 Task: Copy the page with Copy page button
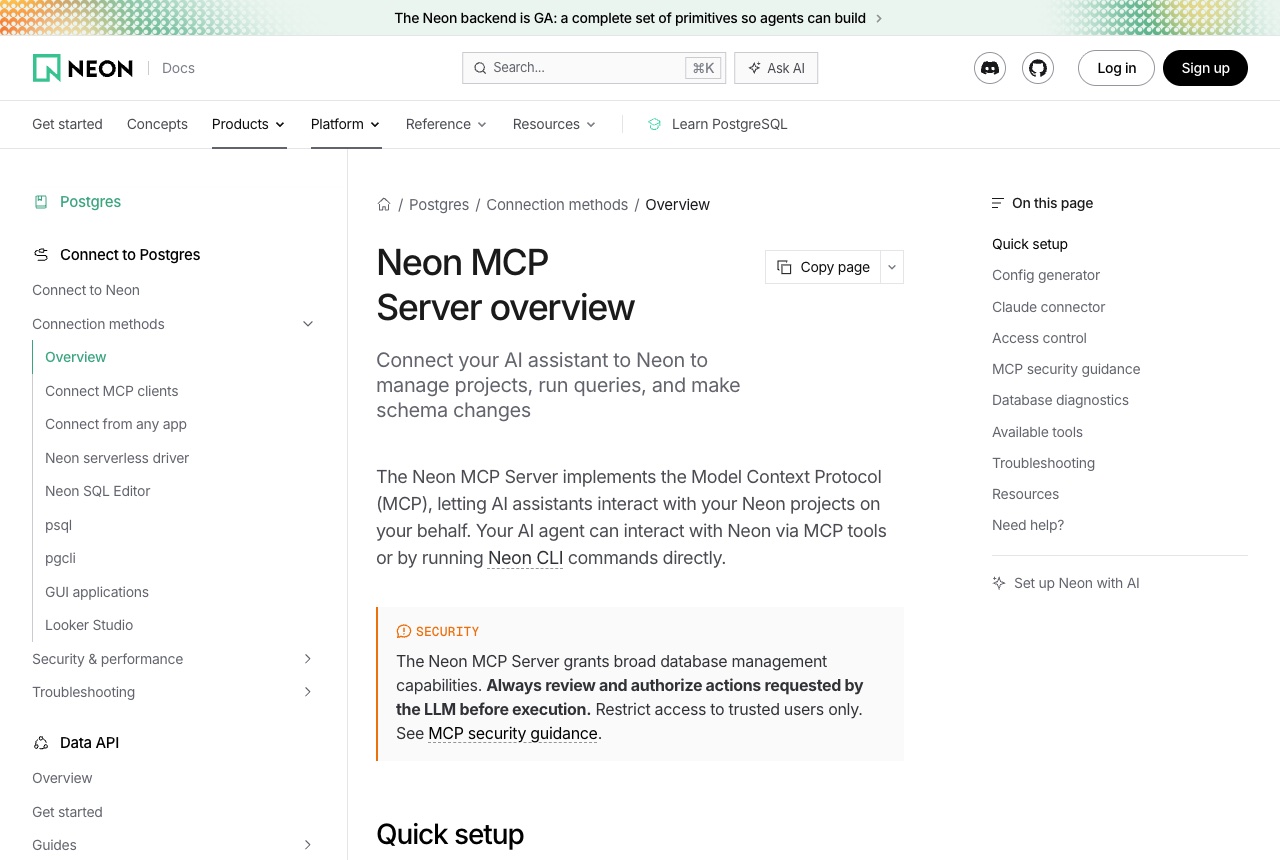coord(823,267)
